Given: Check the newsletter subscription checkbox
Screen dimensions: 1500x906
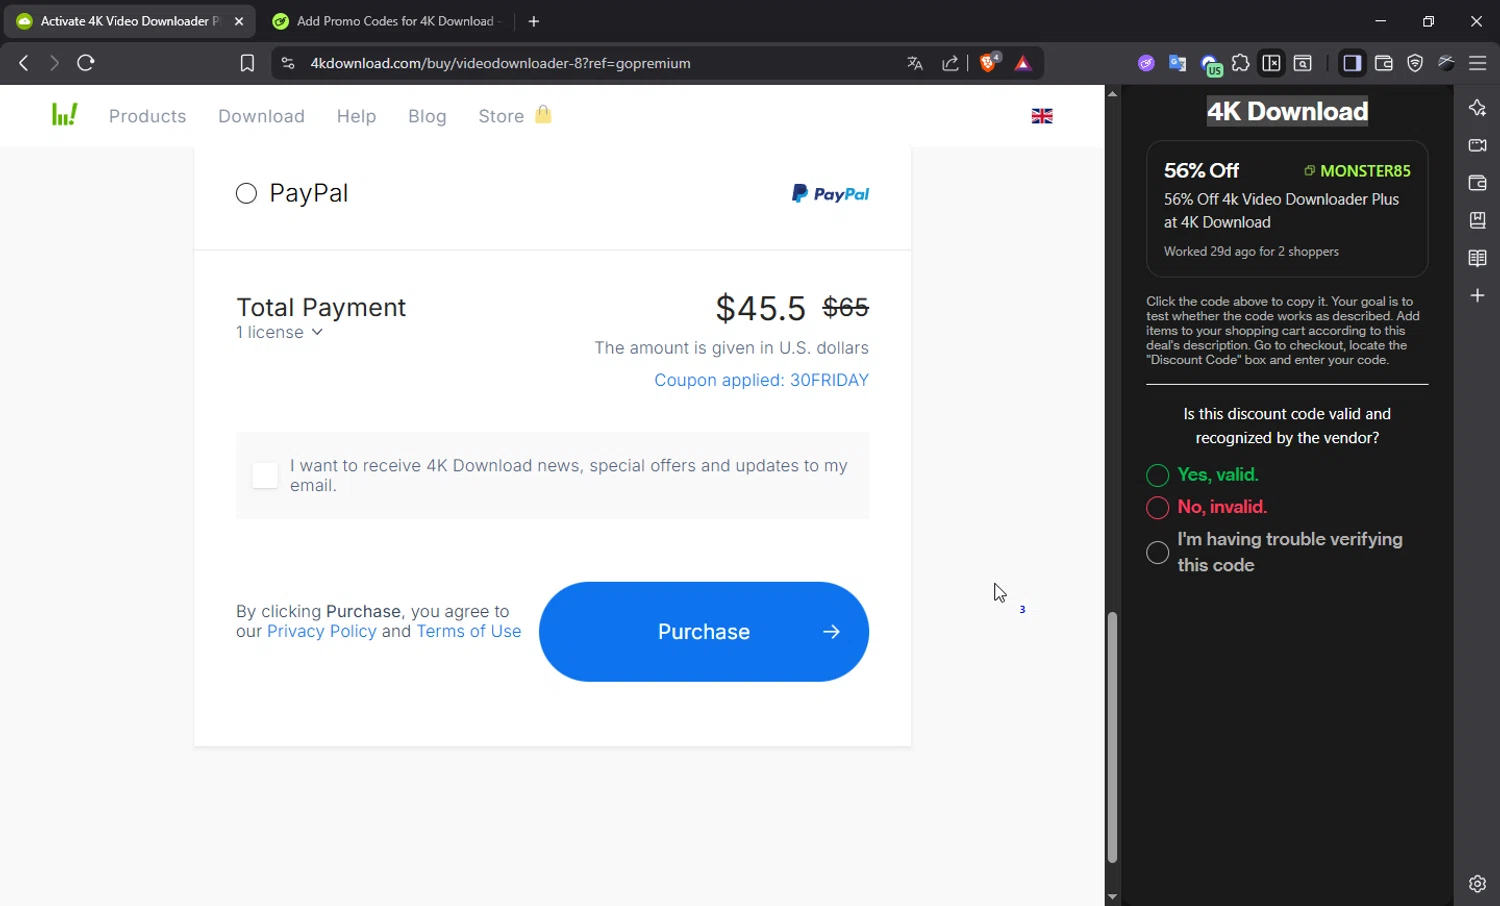Looking at the screenshot, I should pyautogui.click(x=265, y=475).
